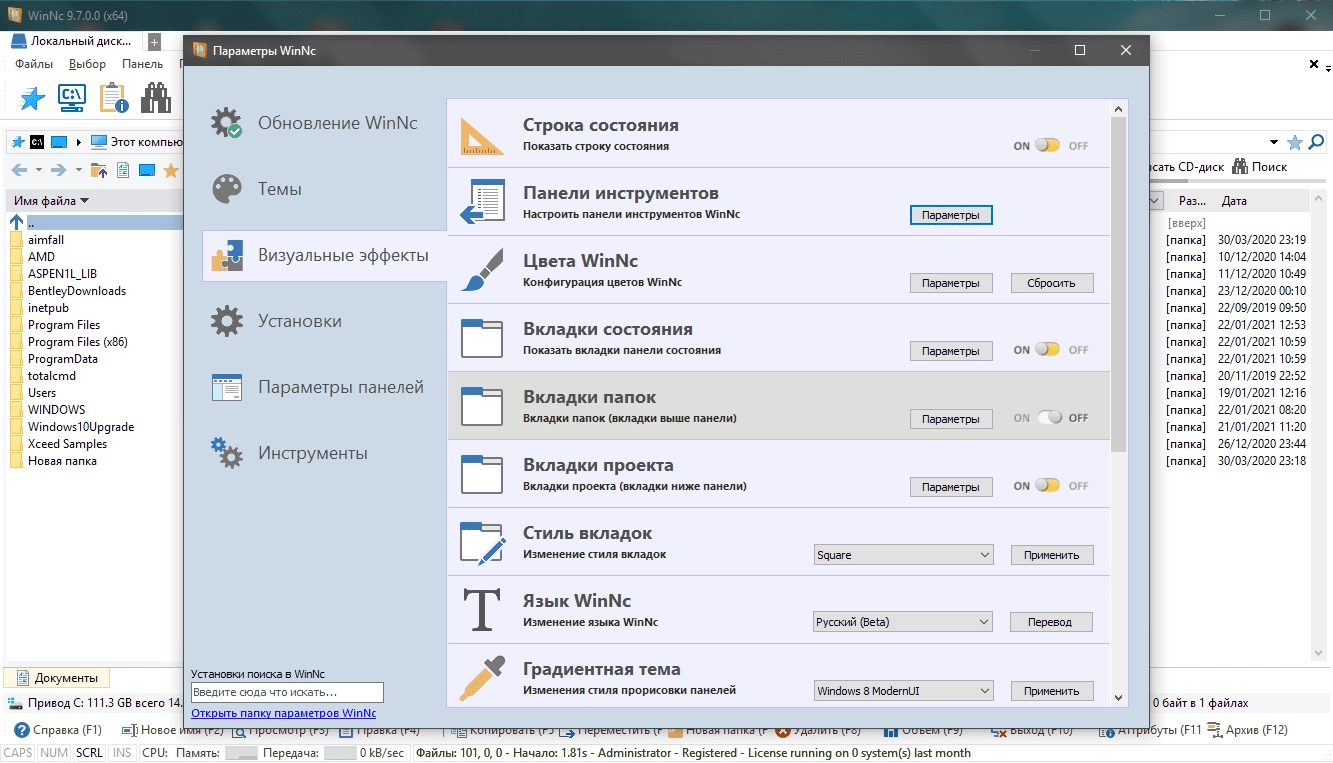
Task: Open forward history dropdown arrow
Action: pos(78,170)
